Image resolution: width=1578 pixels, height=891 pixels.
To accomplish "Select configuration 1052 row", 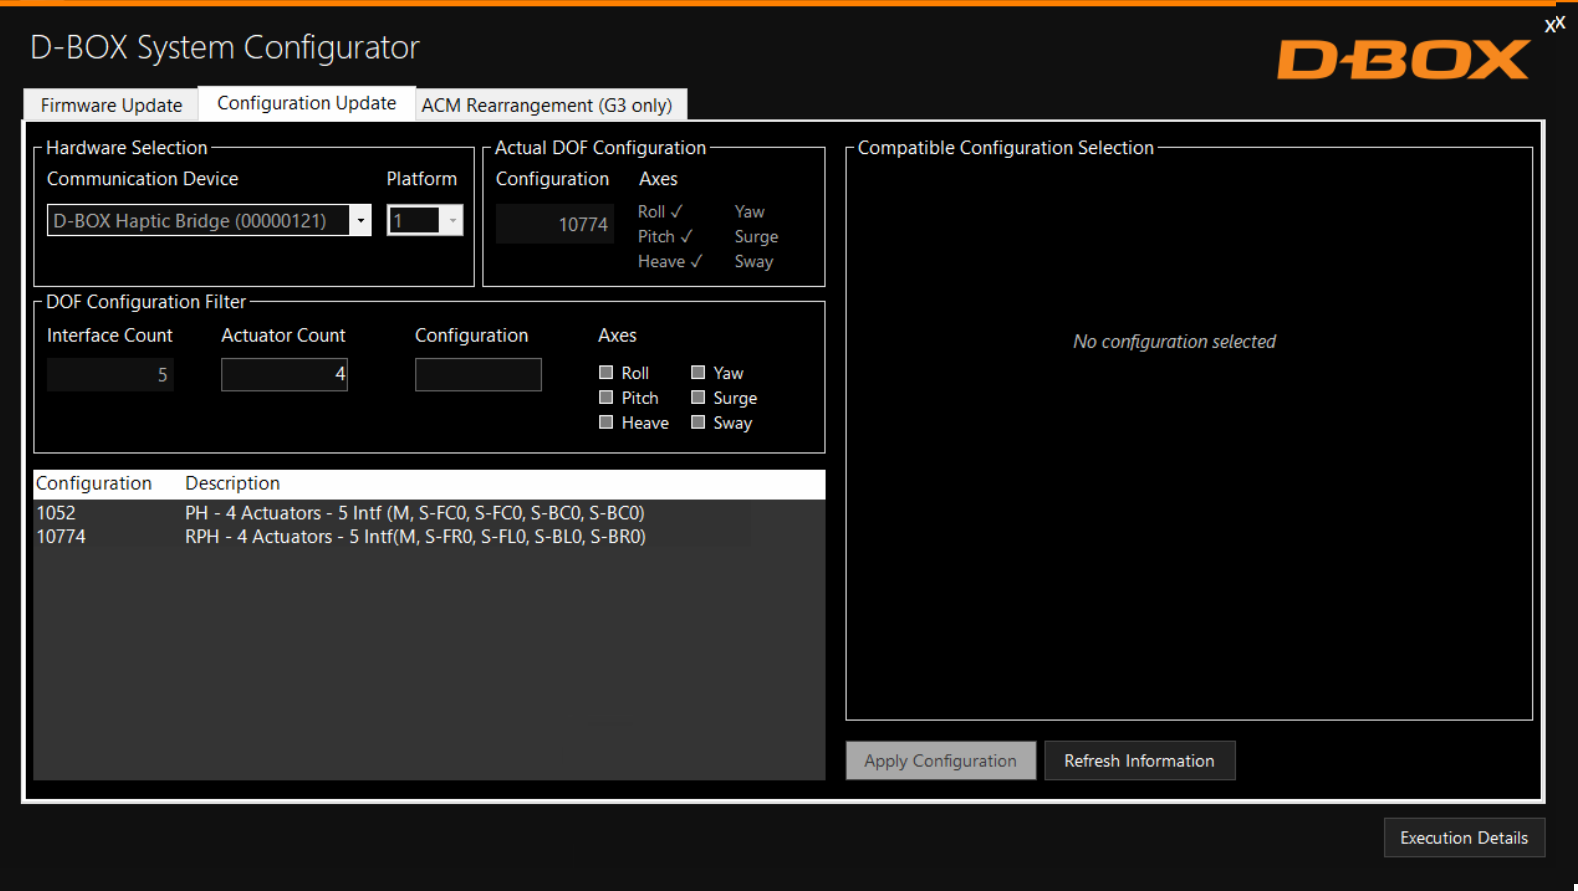I will [429, 512].
